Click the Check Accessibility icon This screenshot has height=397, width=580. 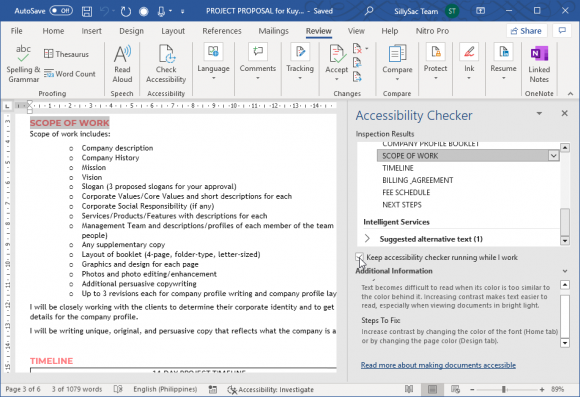[x=166, y=54]
